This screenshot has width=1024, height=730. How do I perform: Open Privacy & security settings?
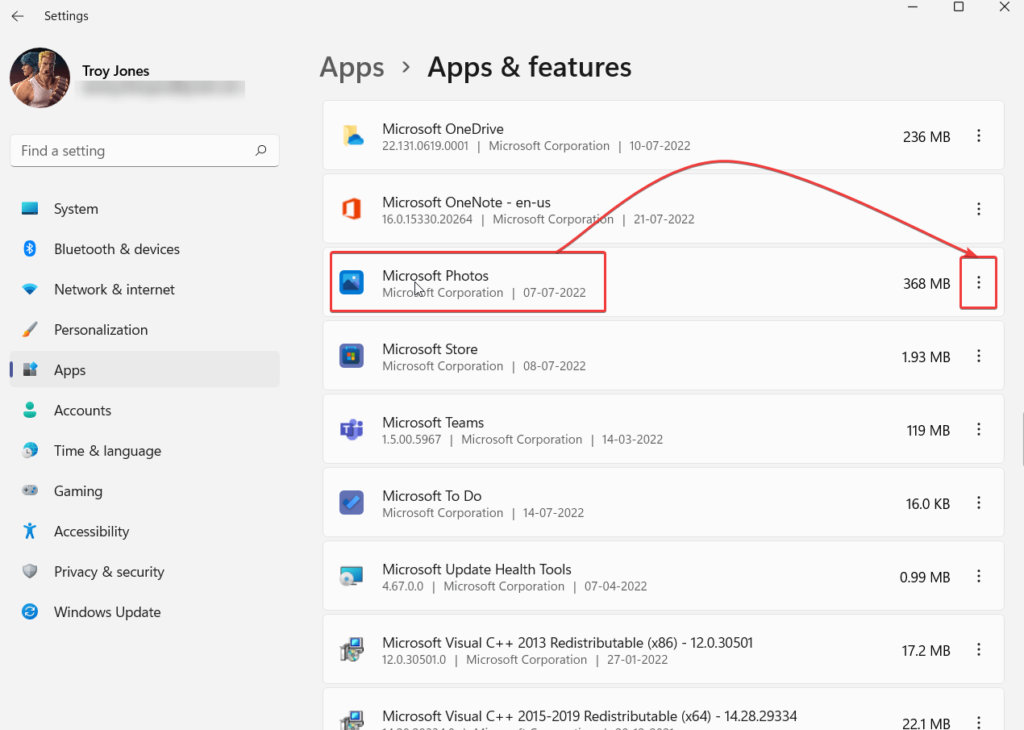pos(144,572)
